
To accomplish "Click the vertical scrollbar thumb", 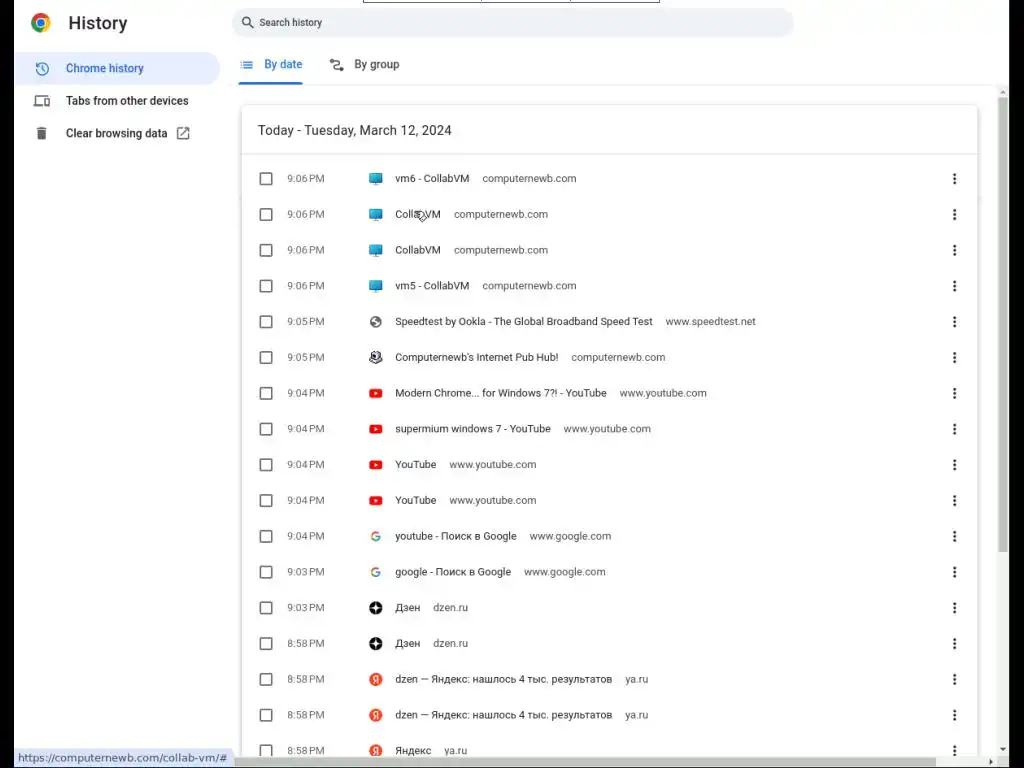I will pyautogui.click(x=1002, y=325).
